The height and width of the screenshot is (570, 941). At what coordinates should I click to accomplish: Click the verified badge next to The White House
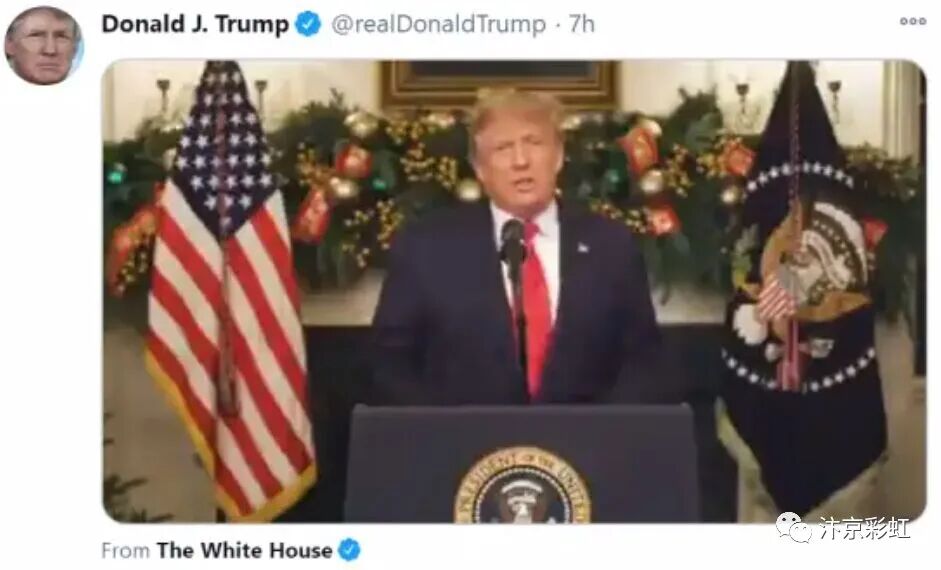coord(350,550)
